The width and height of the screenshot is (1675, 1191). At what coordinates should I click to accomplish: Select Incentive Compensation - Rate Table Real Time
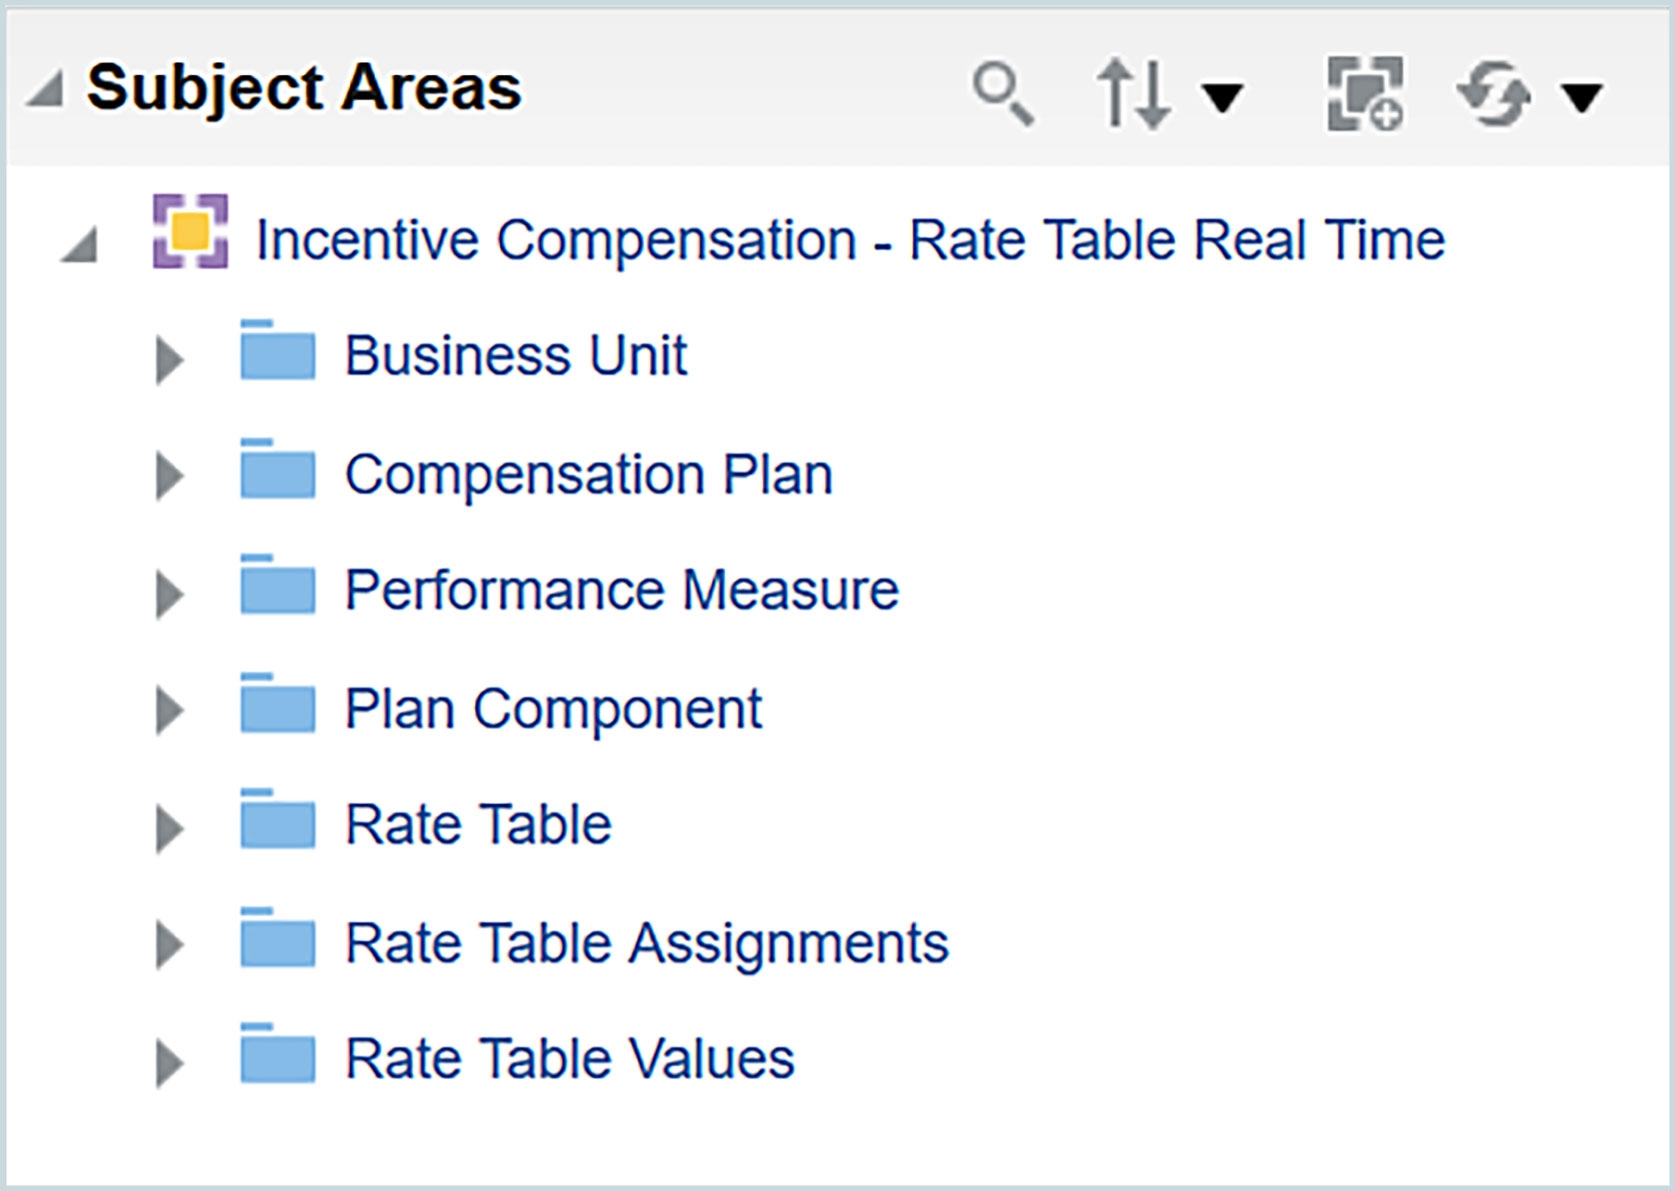pos(850,240)
